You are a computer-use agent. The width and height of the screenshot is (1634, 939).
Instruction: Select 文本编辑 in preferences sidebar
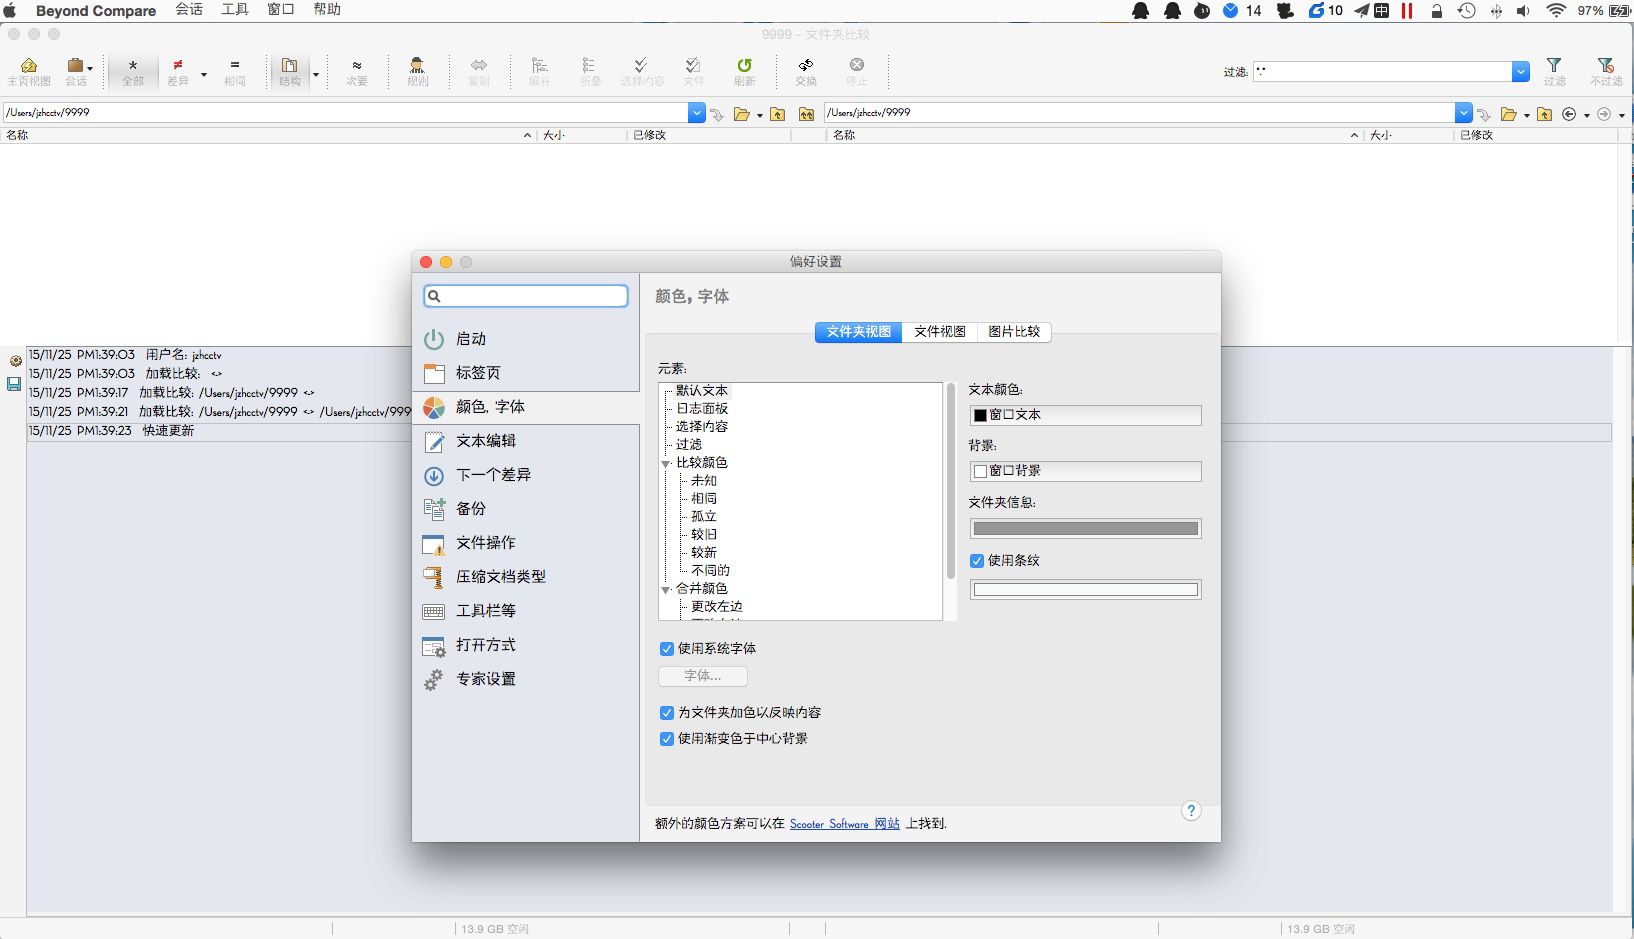(x=485, y=441)
